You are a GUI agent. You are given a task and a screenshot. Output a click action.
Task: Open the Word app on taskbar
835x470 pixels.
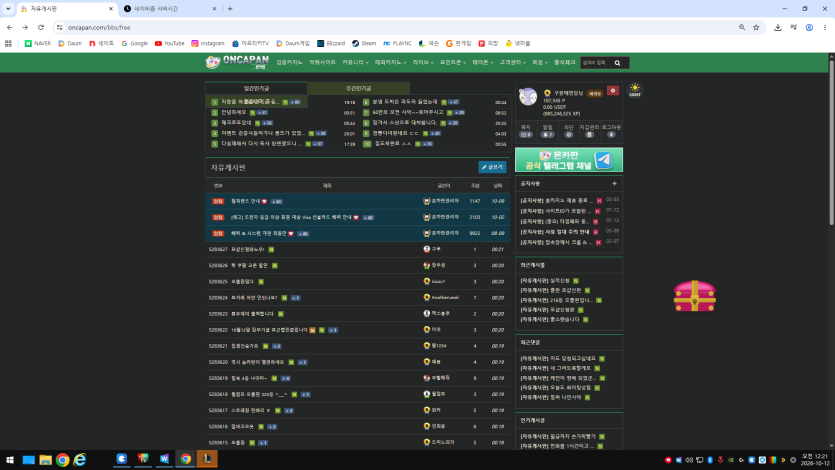coord(164,459)
